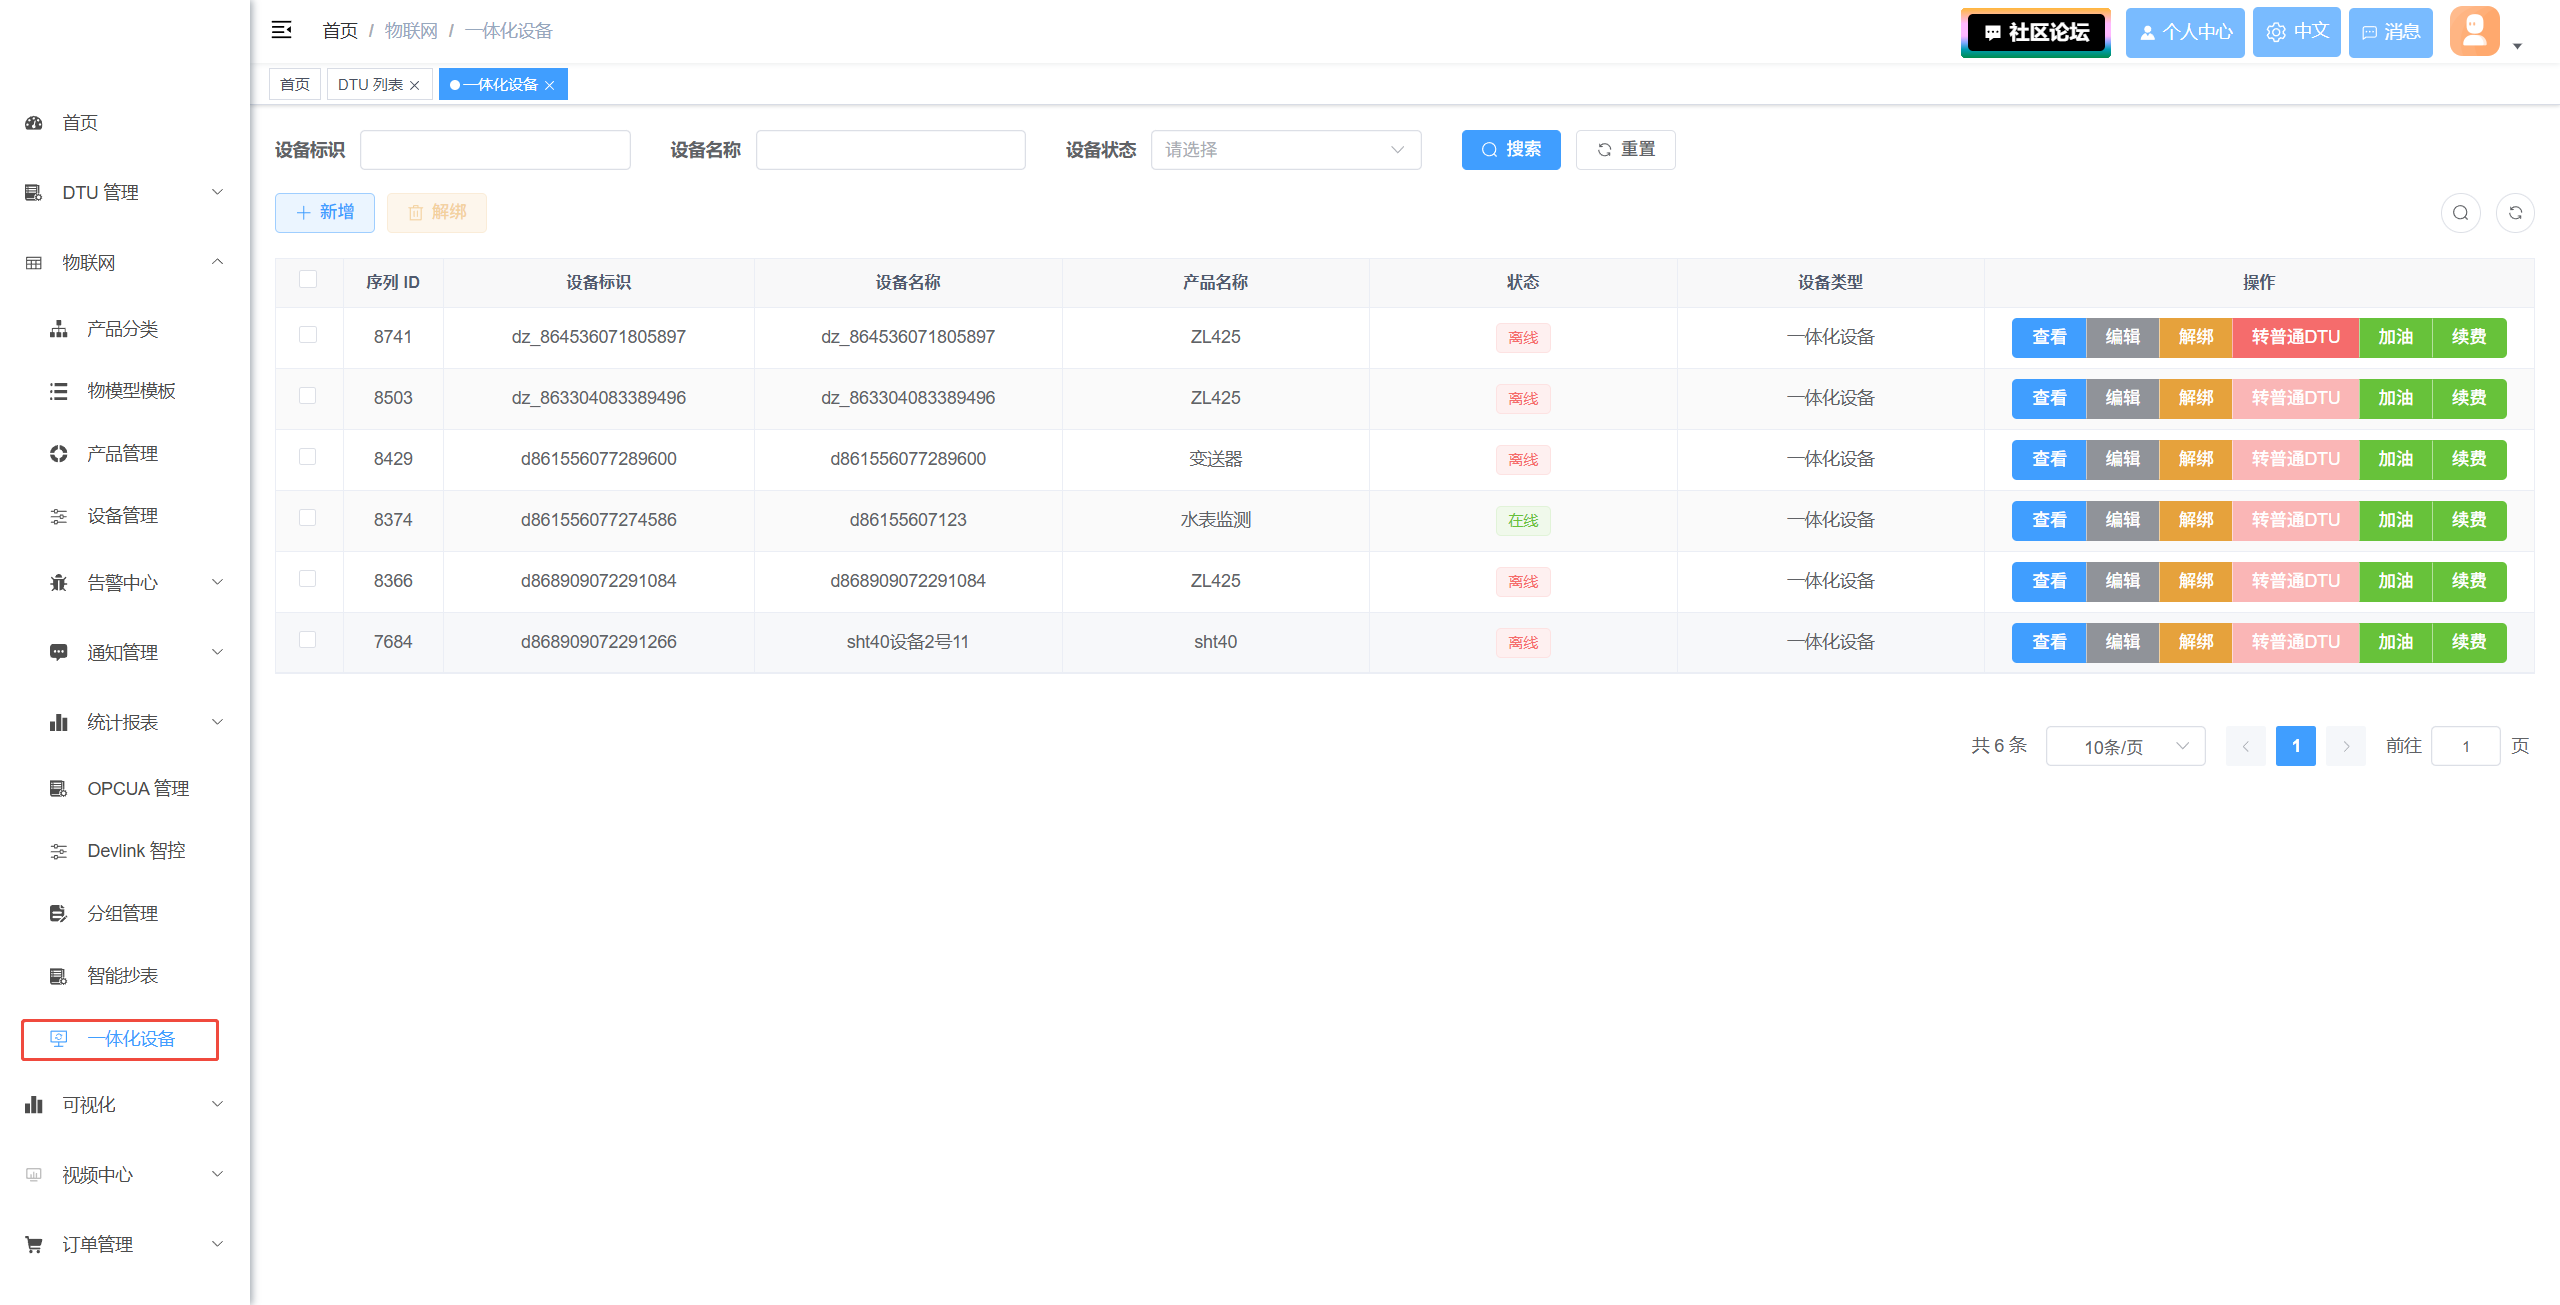Viewport: 2560px width, 1305px height.
Task: Check the row with ID 8366
Action: (308, 579)
